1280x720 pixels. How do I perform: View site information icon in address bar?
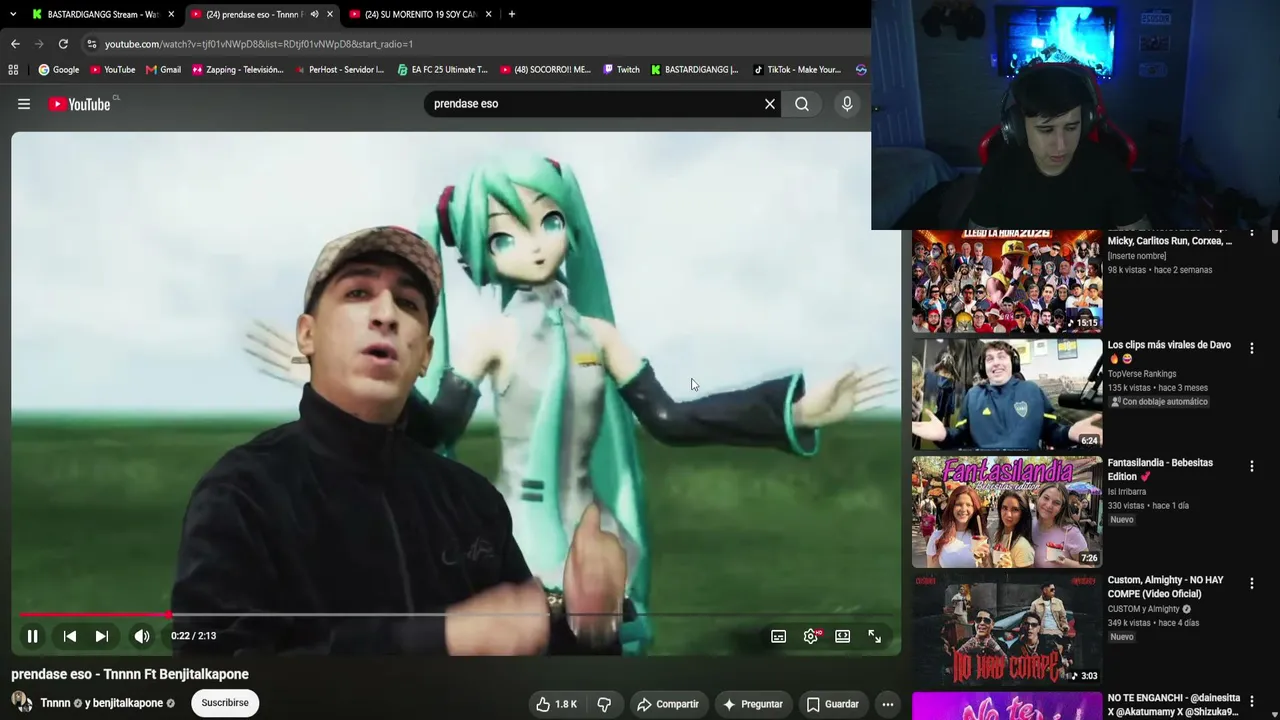pyautogui.click(x=91, y=44)
